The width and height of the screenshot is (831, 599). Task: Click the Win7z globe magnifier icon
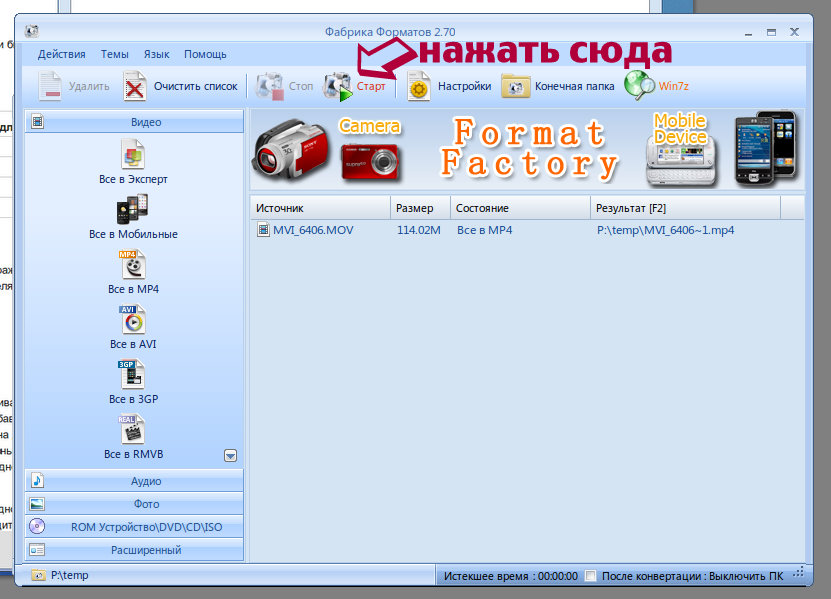point(639,85)
